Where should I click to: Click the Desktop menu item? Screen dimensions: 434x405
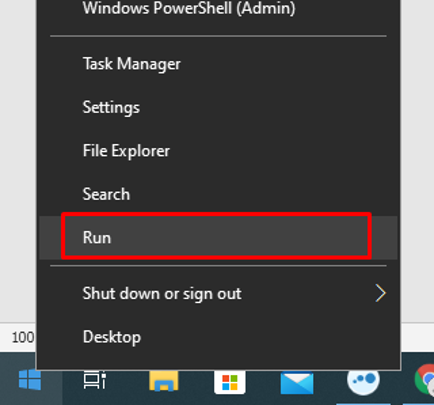218,337
